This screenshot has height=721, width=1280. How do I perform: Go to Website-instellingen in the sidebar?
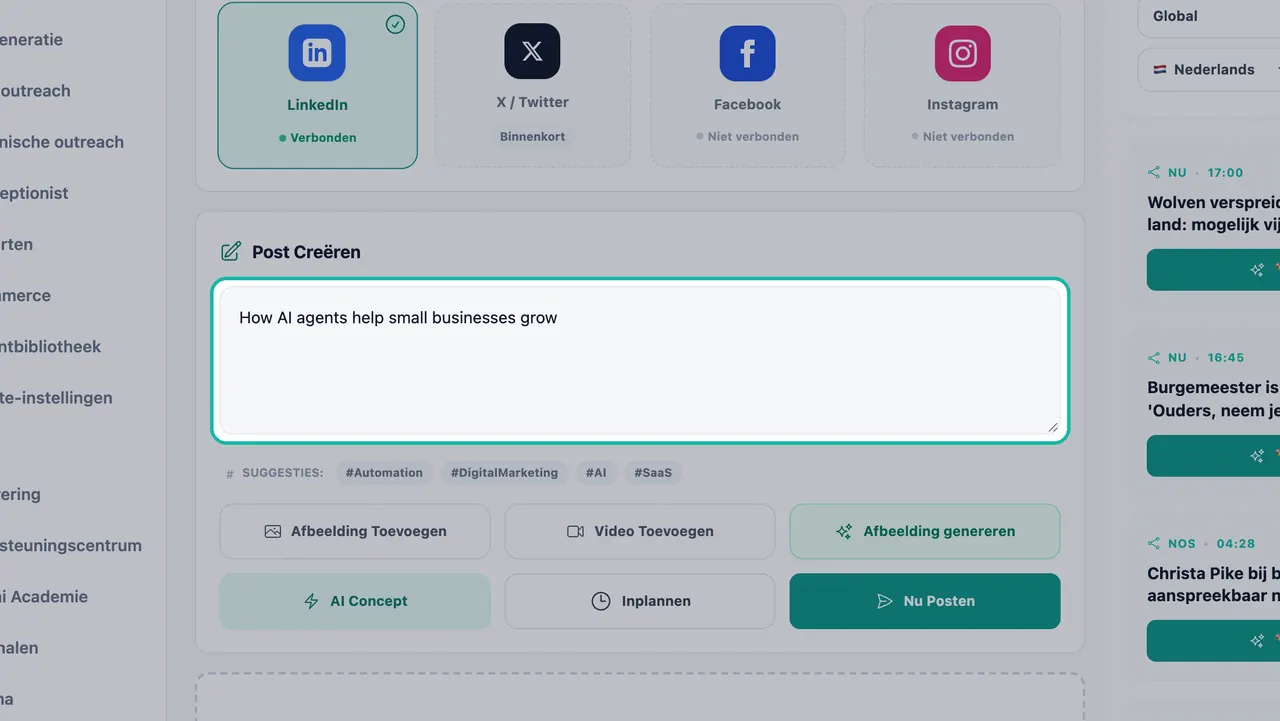[56, 397]
